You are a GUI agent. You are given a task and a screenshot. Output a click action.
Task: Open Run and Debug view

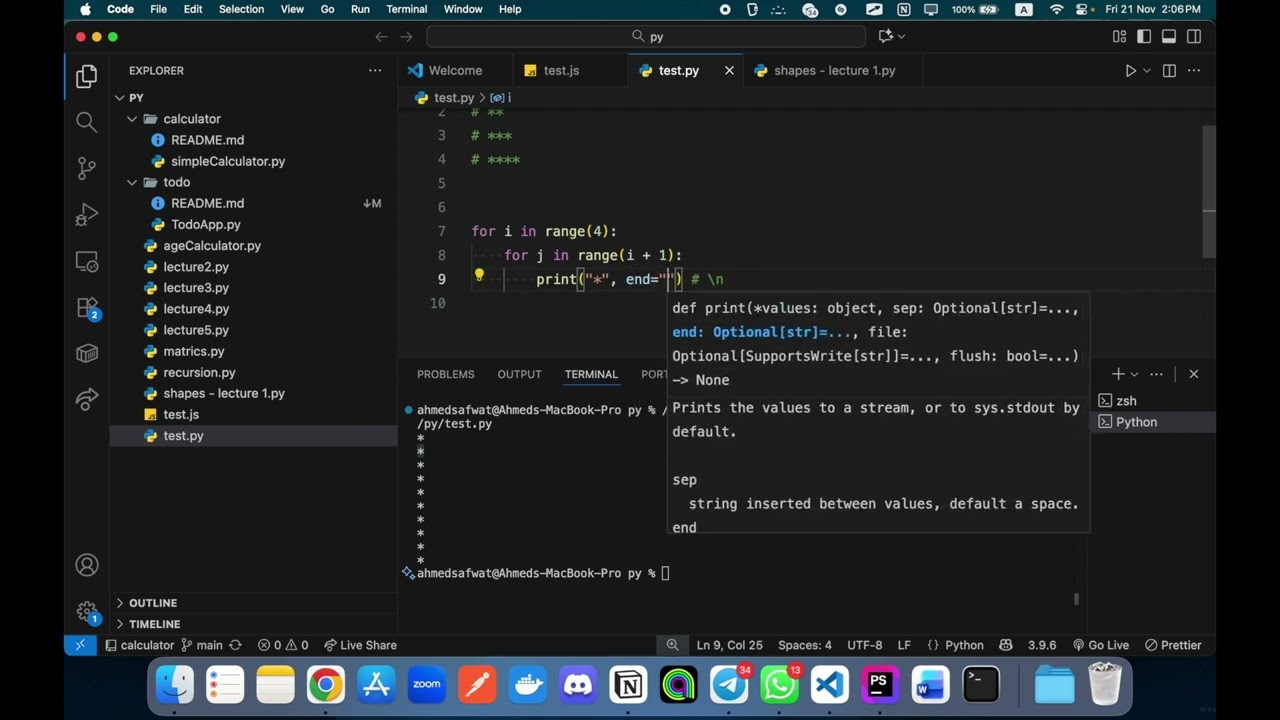pos(87,215)
